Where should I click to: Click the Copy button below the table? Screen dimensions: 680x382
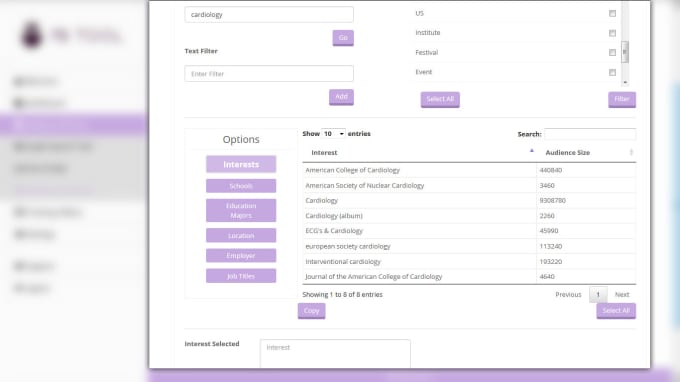point(311,311)
